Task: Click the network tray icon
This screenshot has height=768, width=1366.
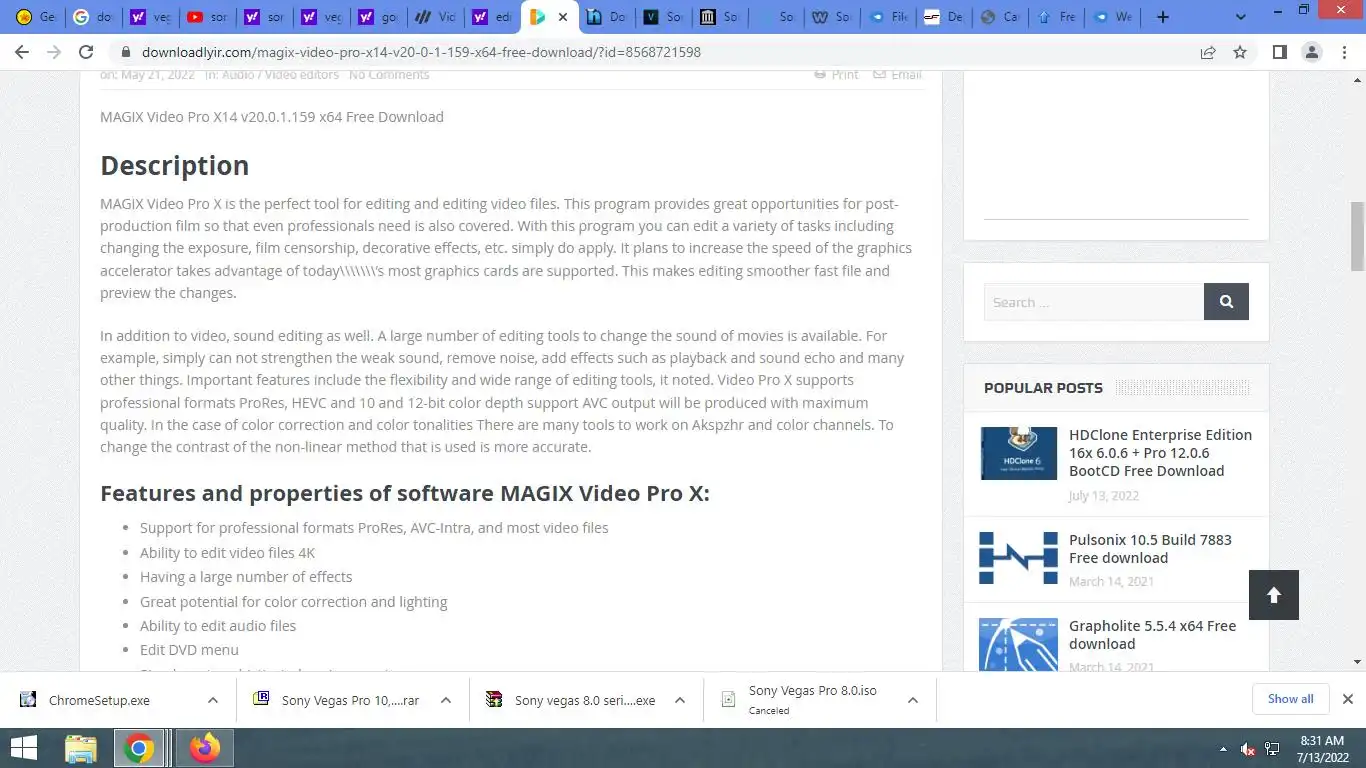Action: click(x=1273, y=749)
